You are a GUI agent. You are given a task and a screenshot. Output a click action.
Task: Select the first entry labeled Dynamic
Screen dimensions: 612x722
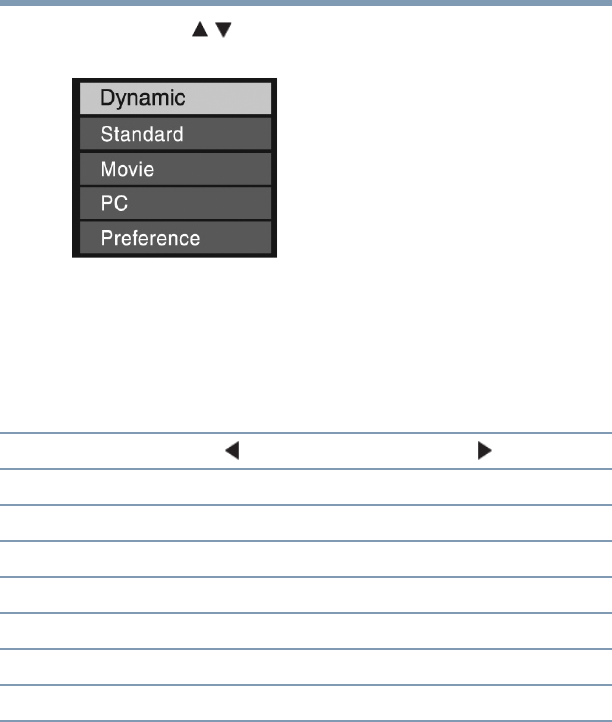pyautogui.click(x=173, y=98)
